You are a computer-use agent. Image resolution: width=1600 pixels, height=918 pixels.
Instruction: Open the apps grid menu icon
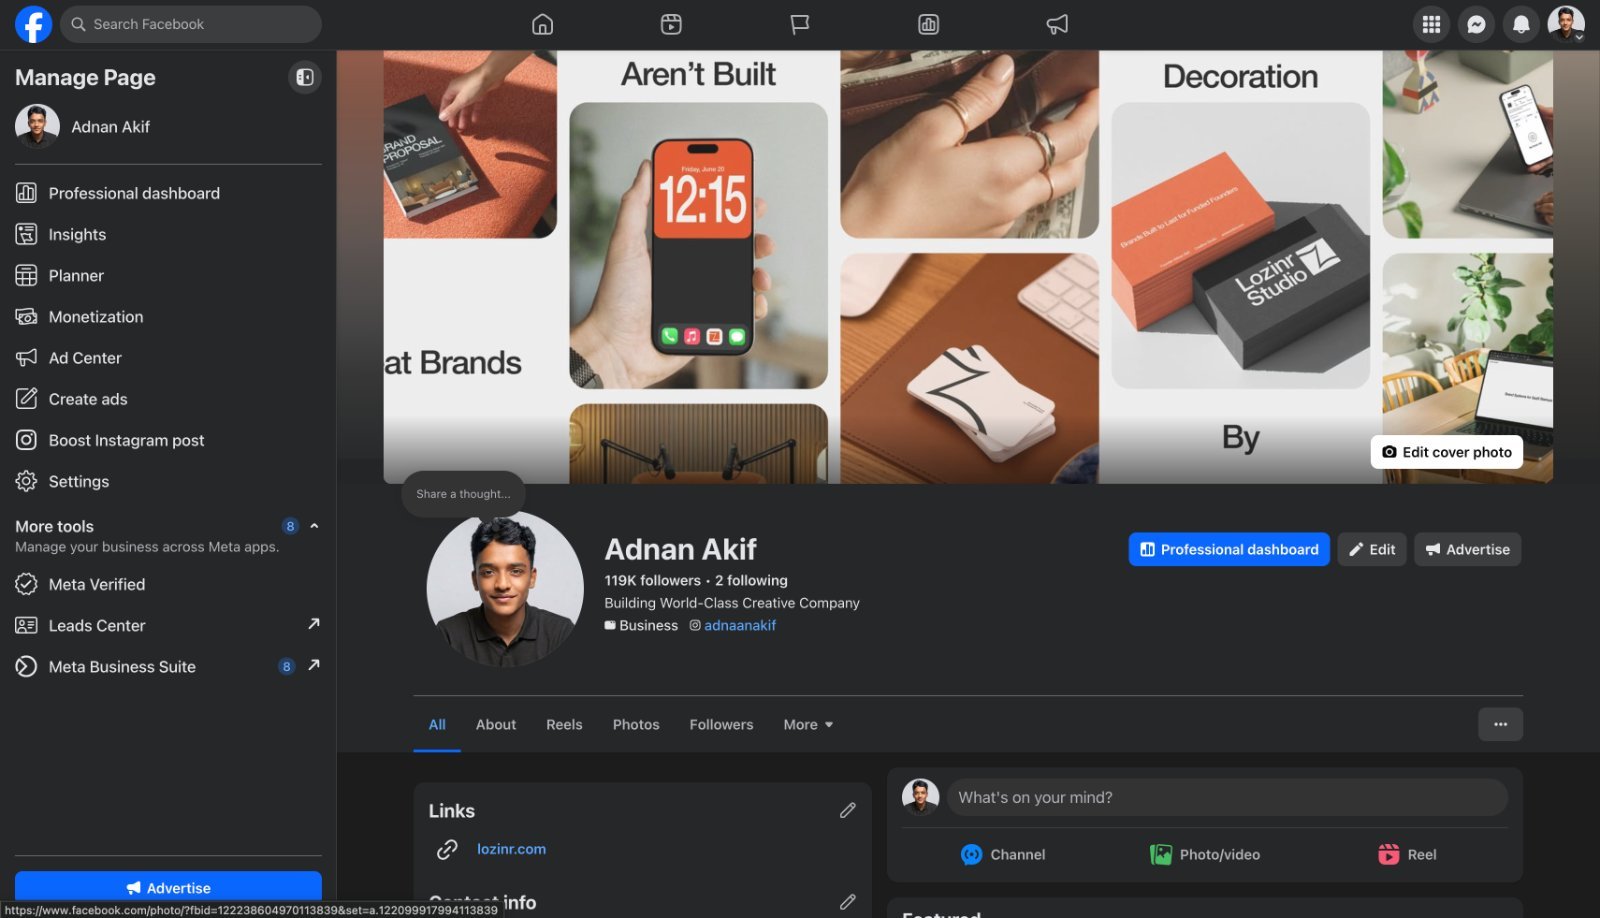tap(1431, 24)
